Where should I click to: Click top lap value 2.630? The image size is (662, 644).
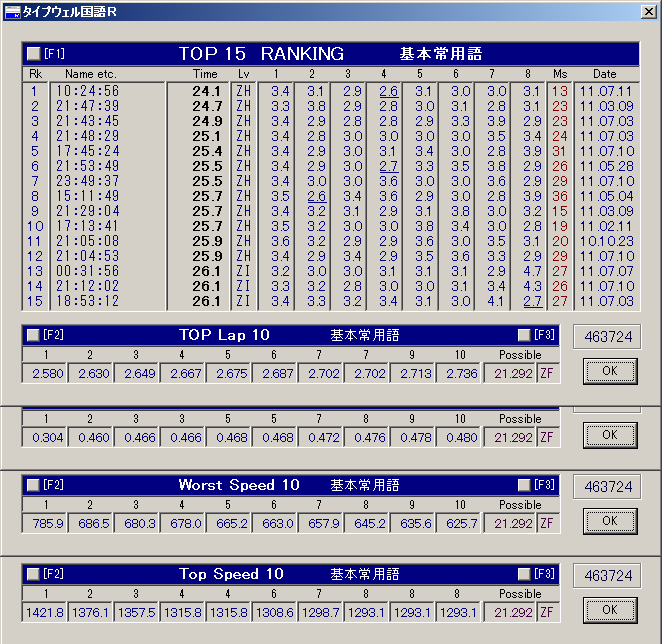[93, 374]
